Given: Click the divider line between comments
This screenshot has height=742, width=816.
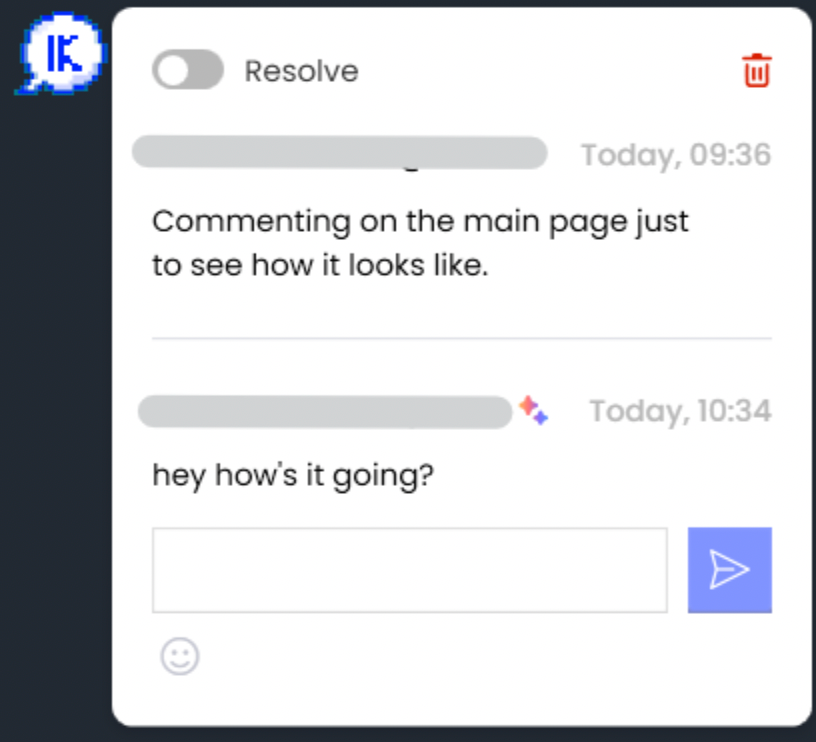Looking at the screenshot, I should 462,338.
